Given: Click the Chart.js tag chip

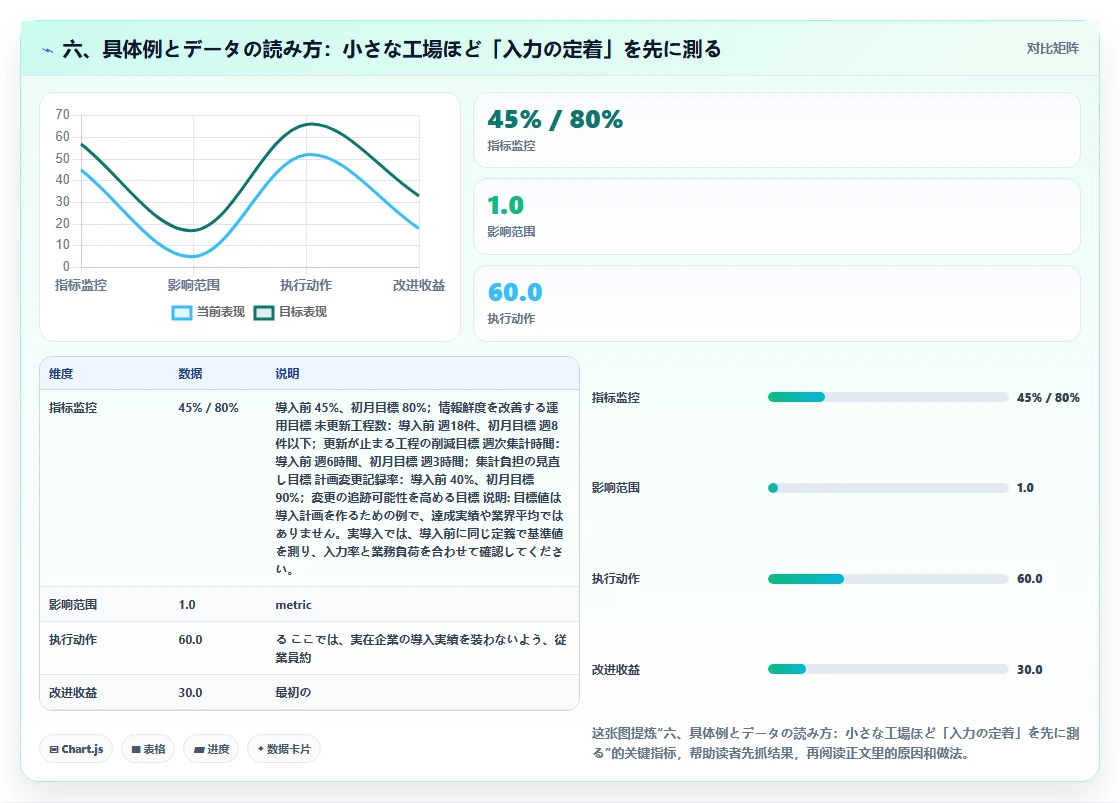Looking at the screenshot, I should coord(76,749).
